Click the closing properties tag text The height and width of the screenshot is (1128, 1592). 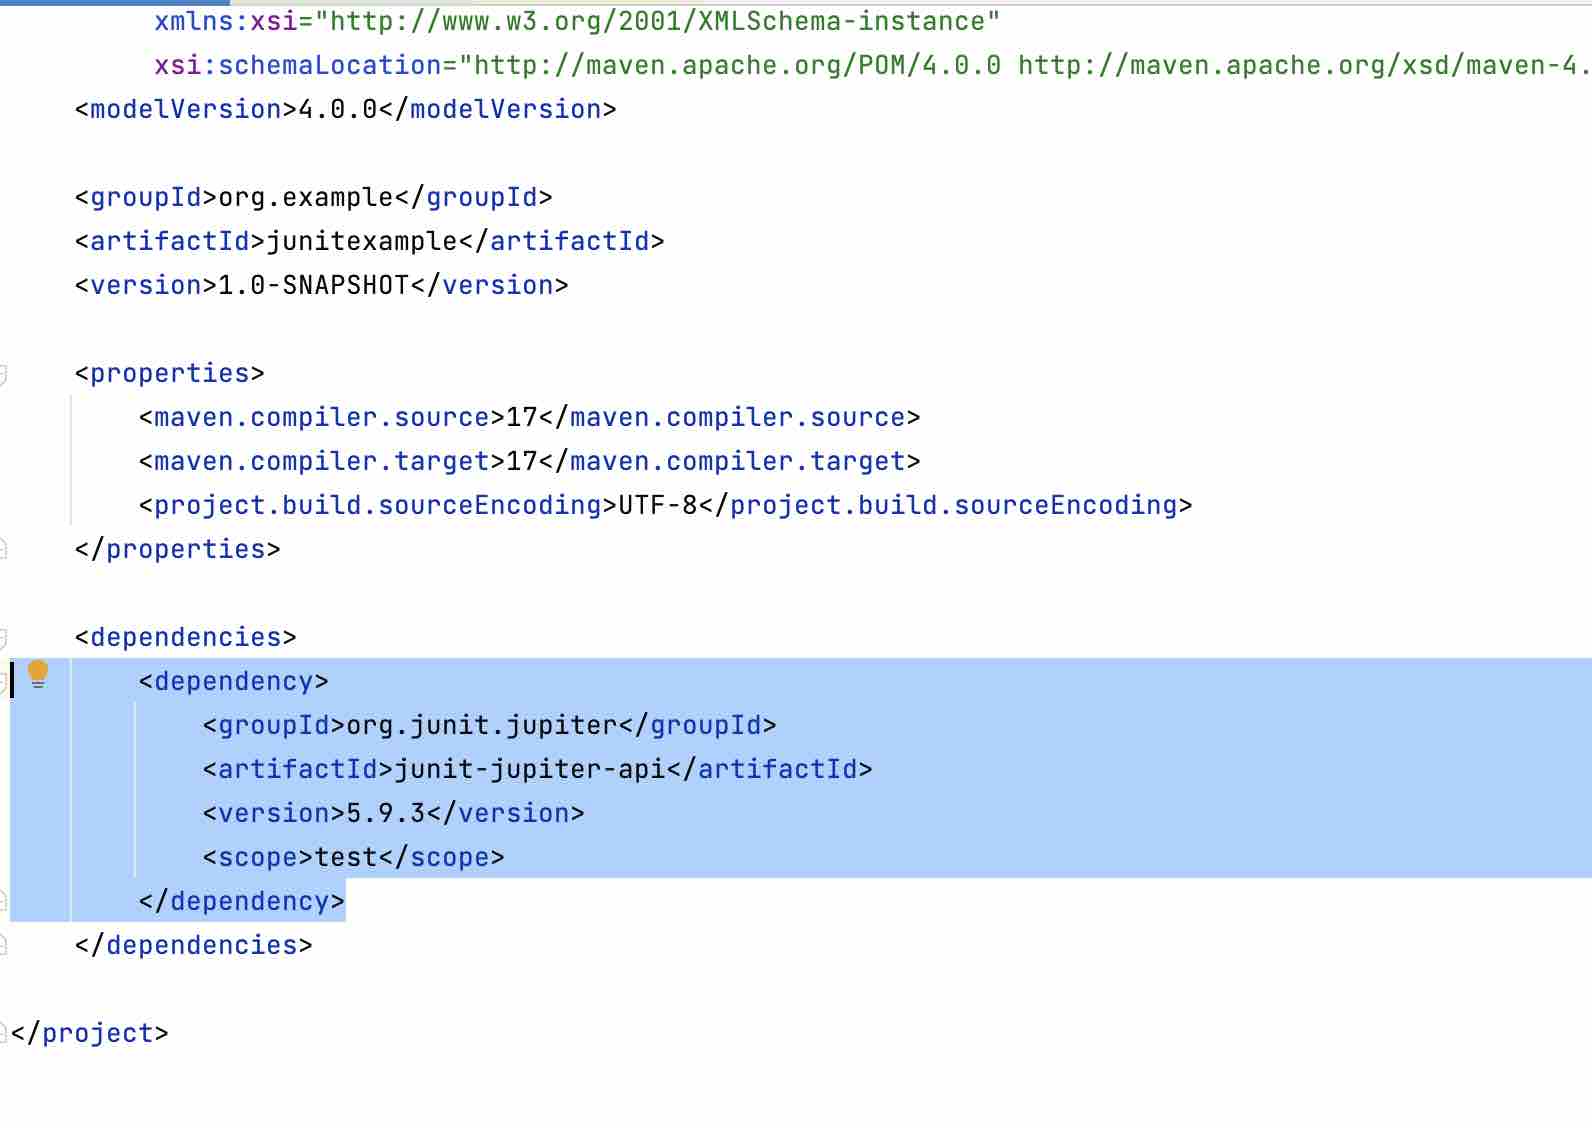tap(178, 549)
